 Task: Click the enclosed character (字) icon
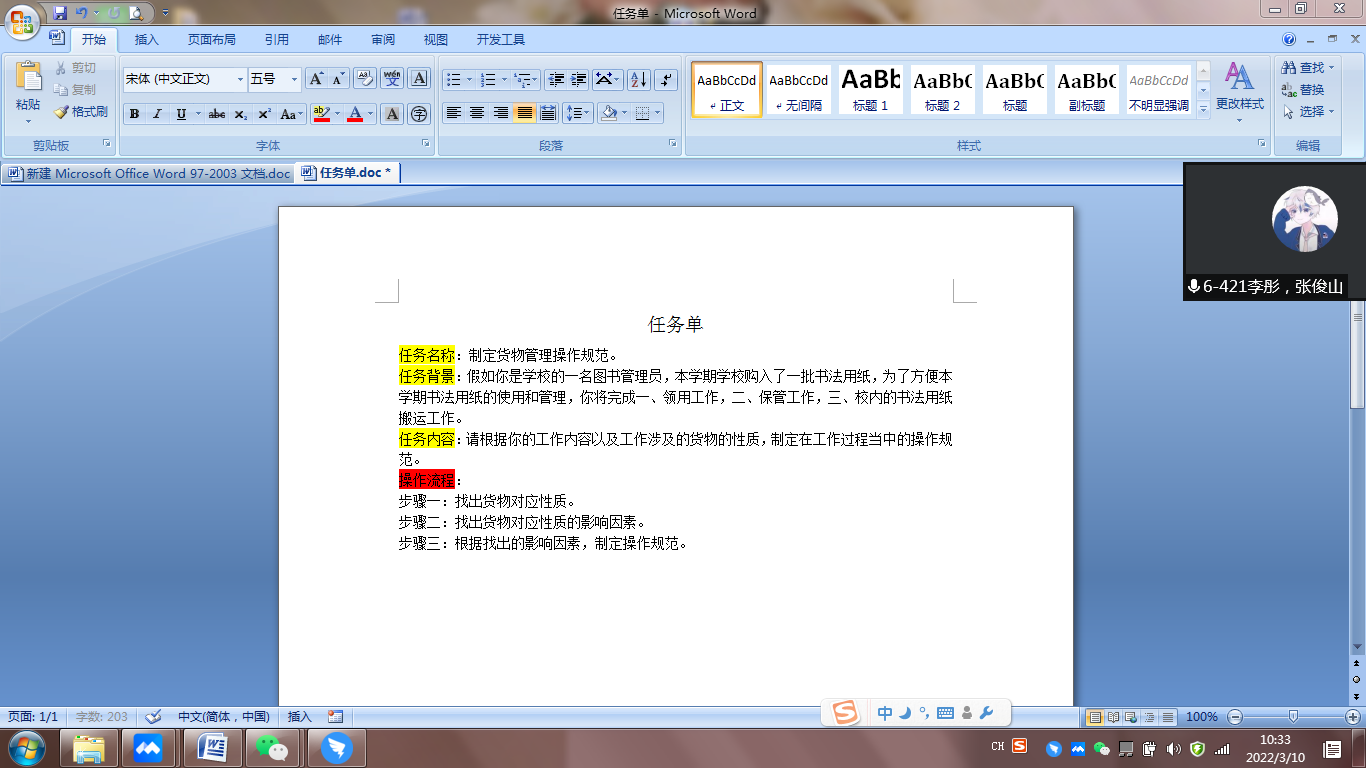(419, 114)
